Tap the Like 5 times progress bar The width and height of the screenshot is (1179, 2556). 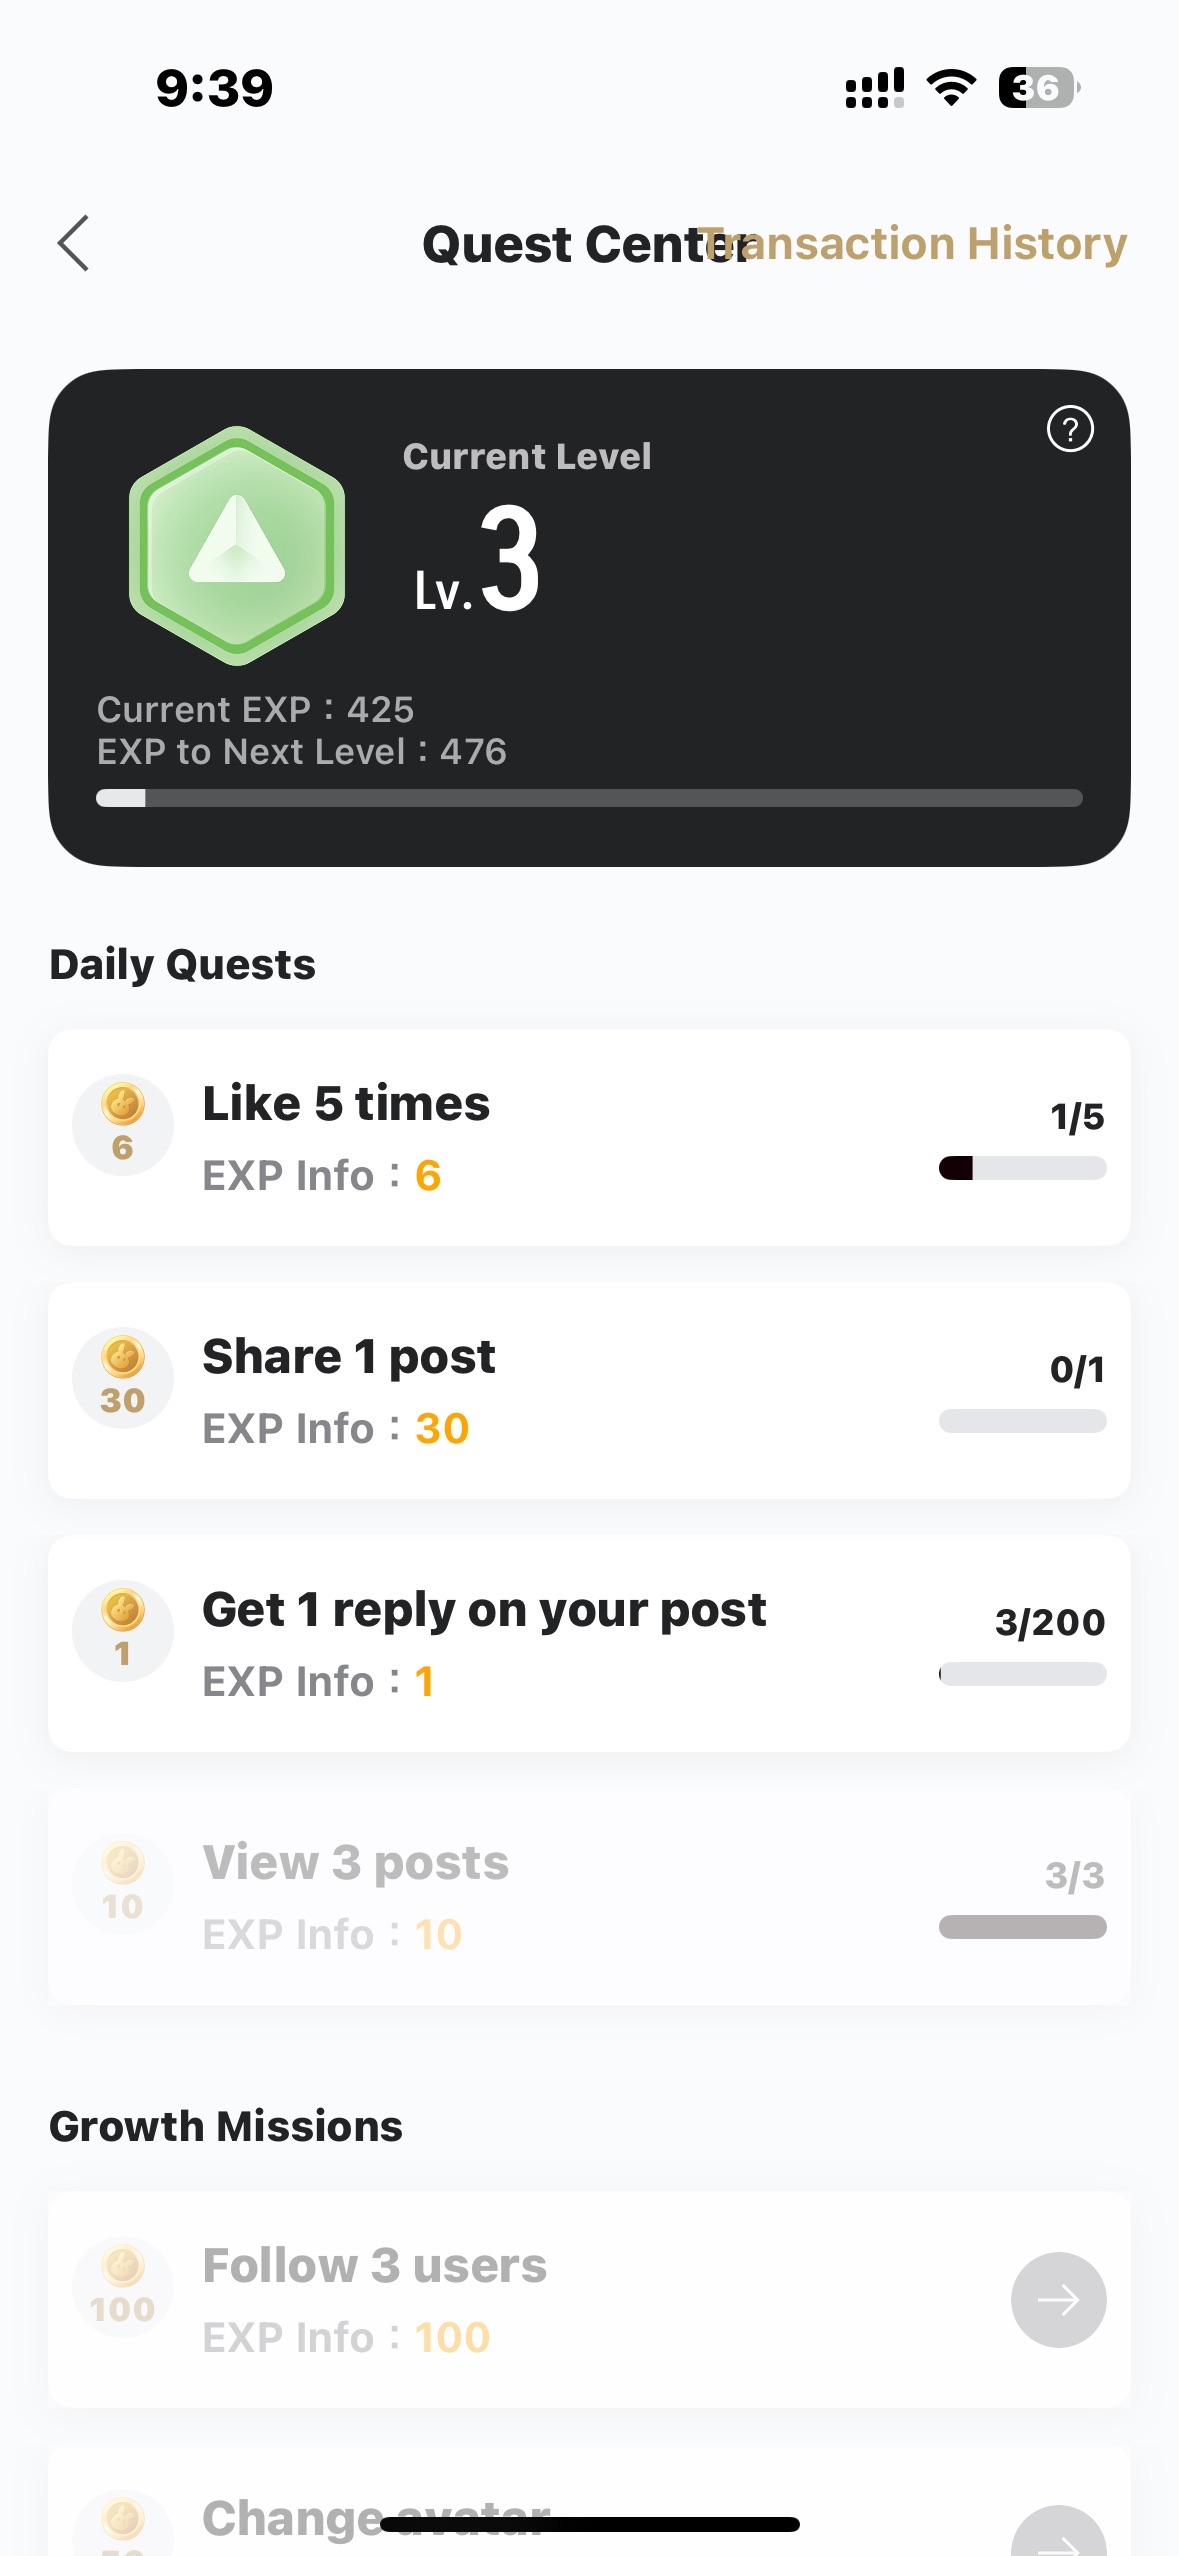1022,1168
